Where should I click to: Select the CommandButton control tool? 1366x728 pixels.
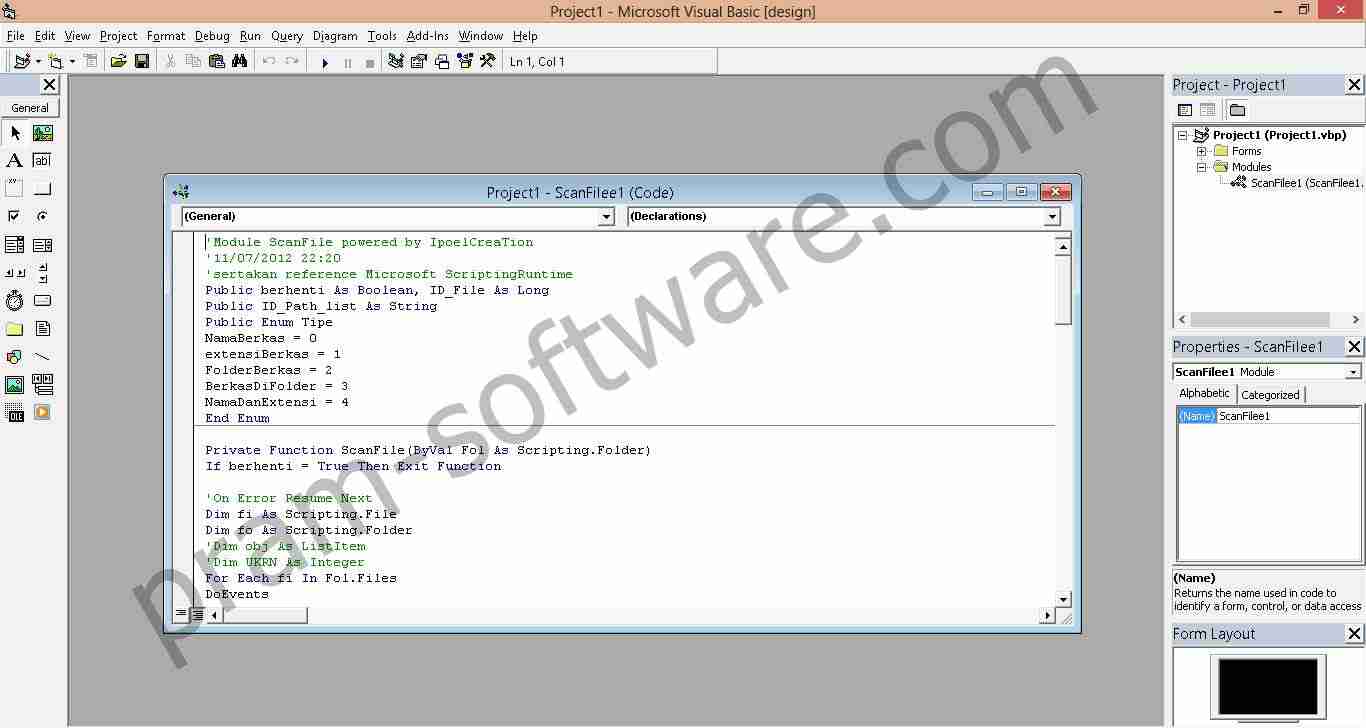(x=43, y=189)
